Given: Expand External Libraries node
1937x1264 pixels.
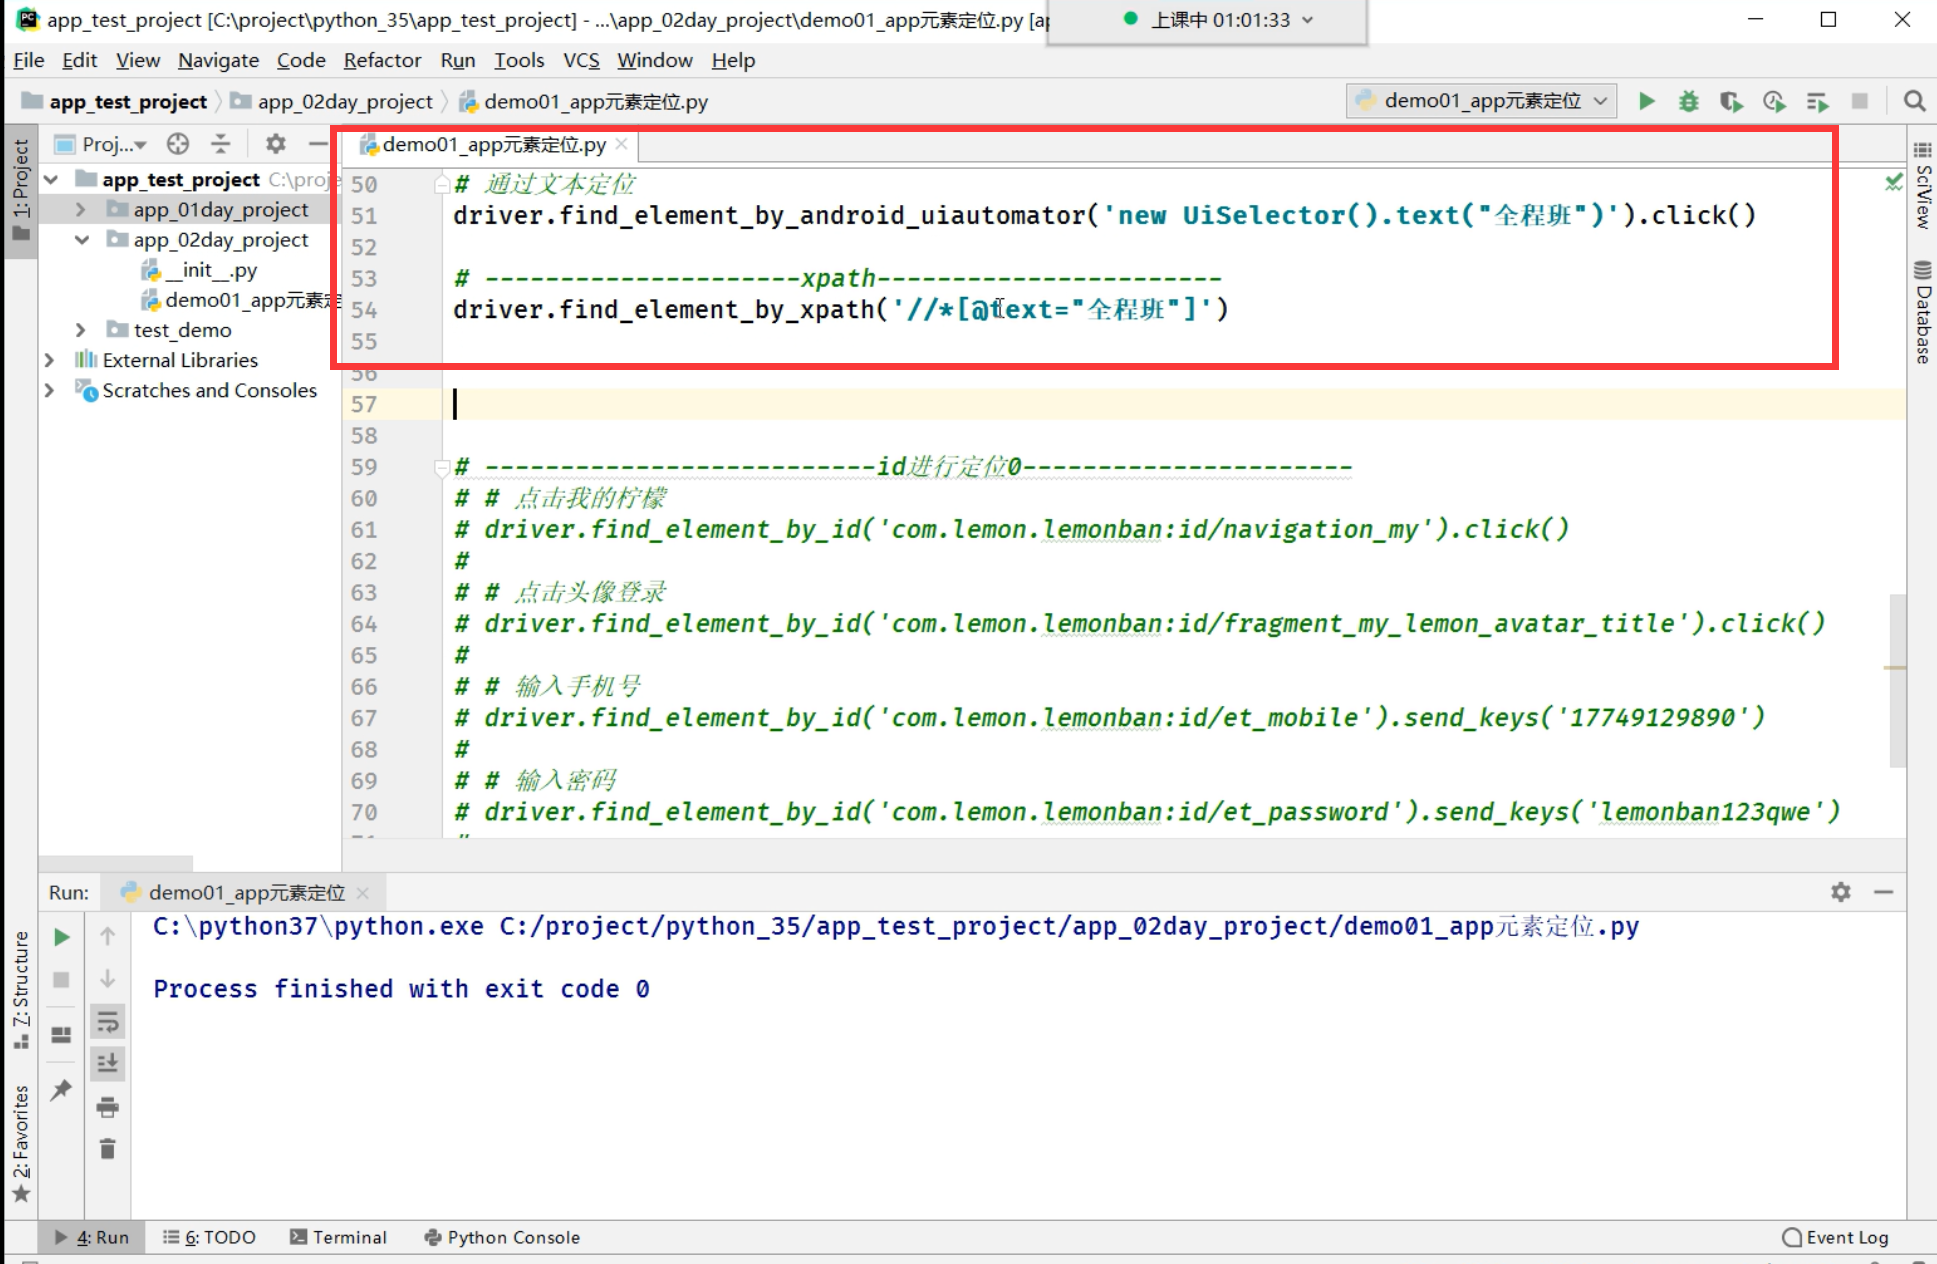Looking at the screenshot, I should coord(49,360).
